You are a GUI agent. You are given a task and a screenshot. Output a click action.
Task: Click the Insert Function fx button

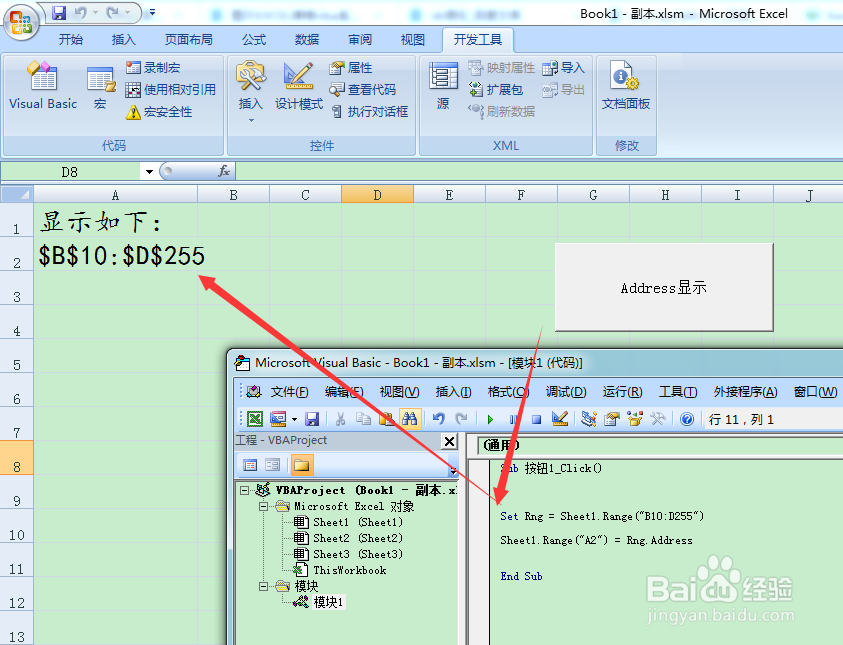click(x=224, y=171)
